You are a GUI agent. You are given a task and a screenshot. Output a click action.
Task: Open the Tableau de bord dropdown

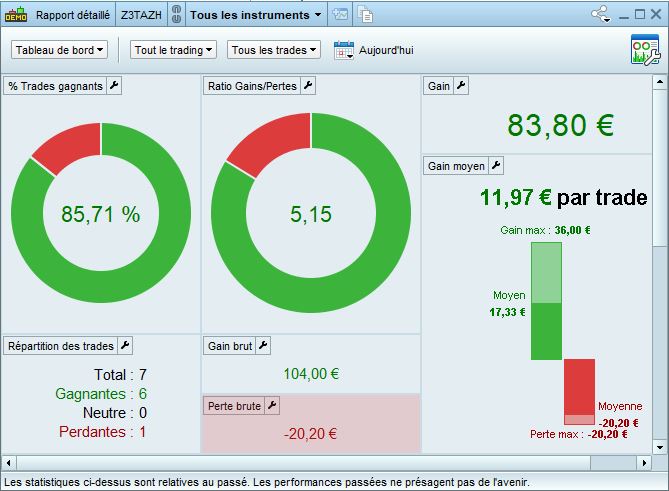click(x=59, y=50)
